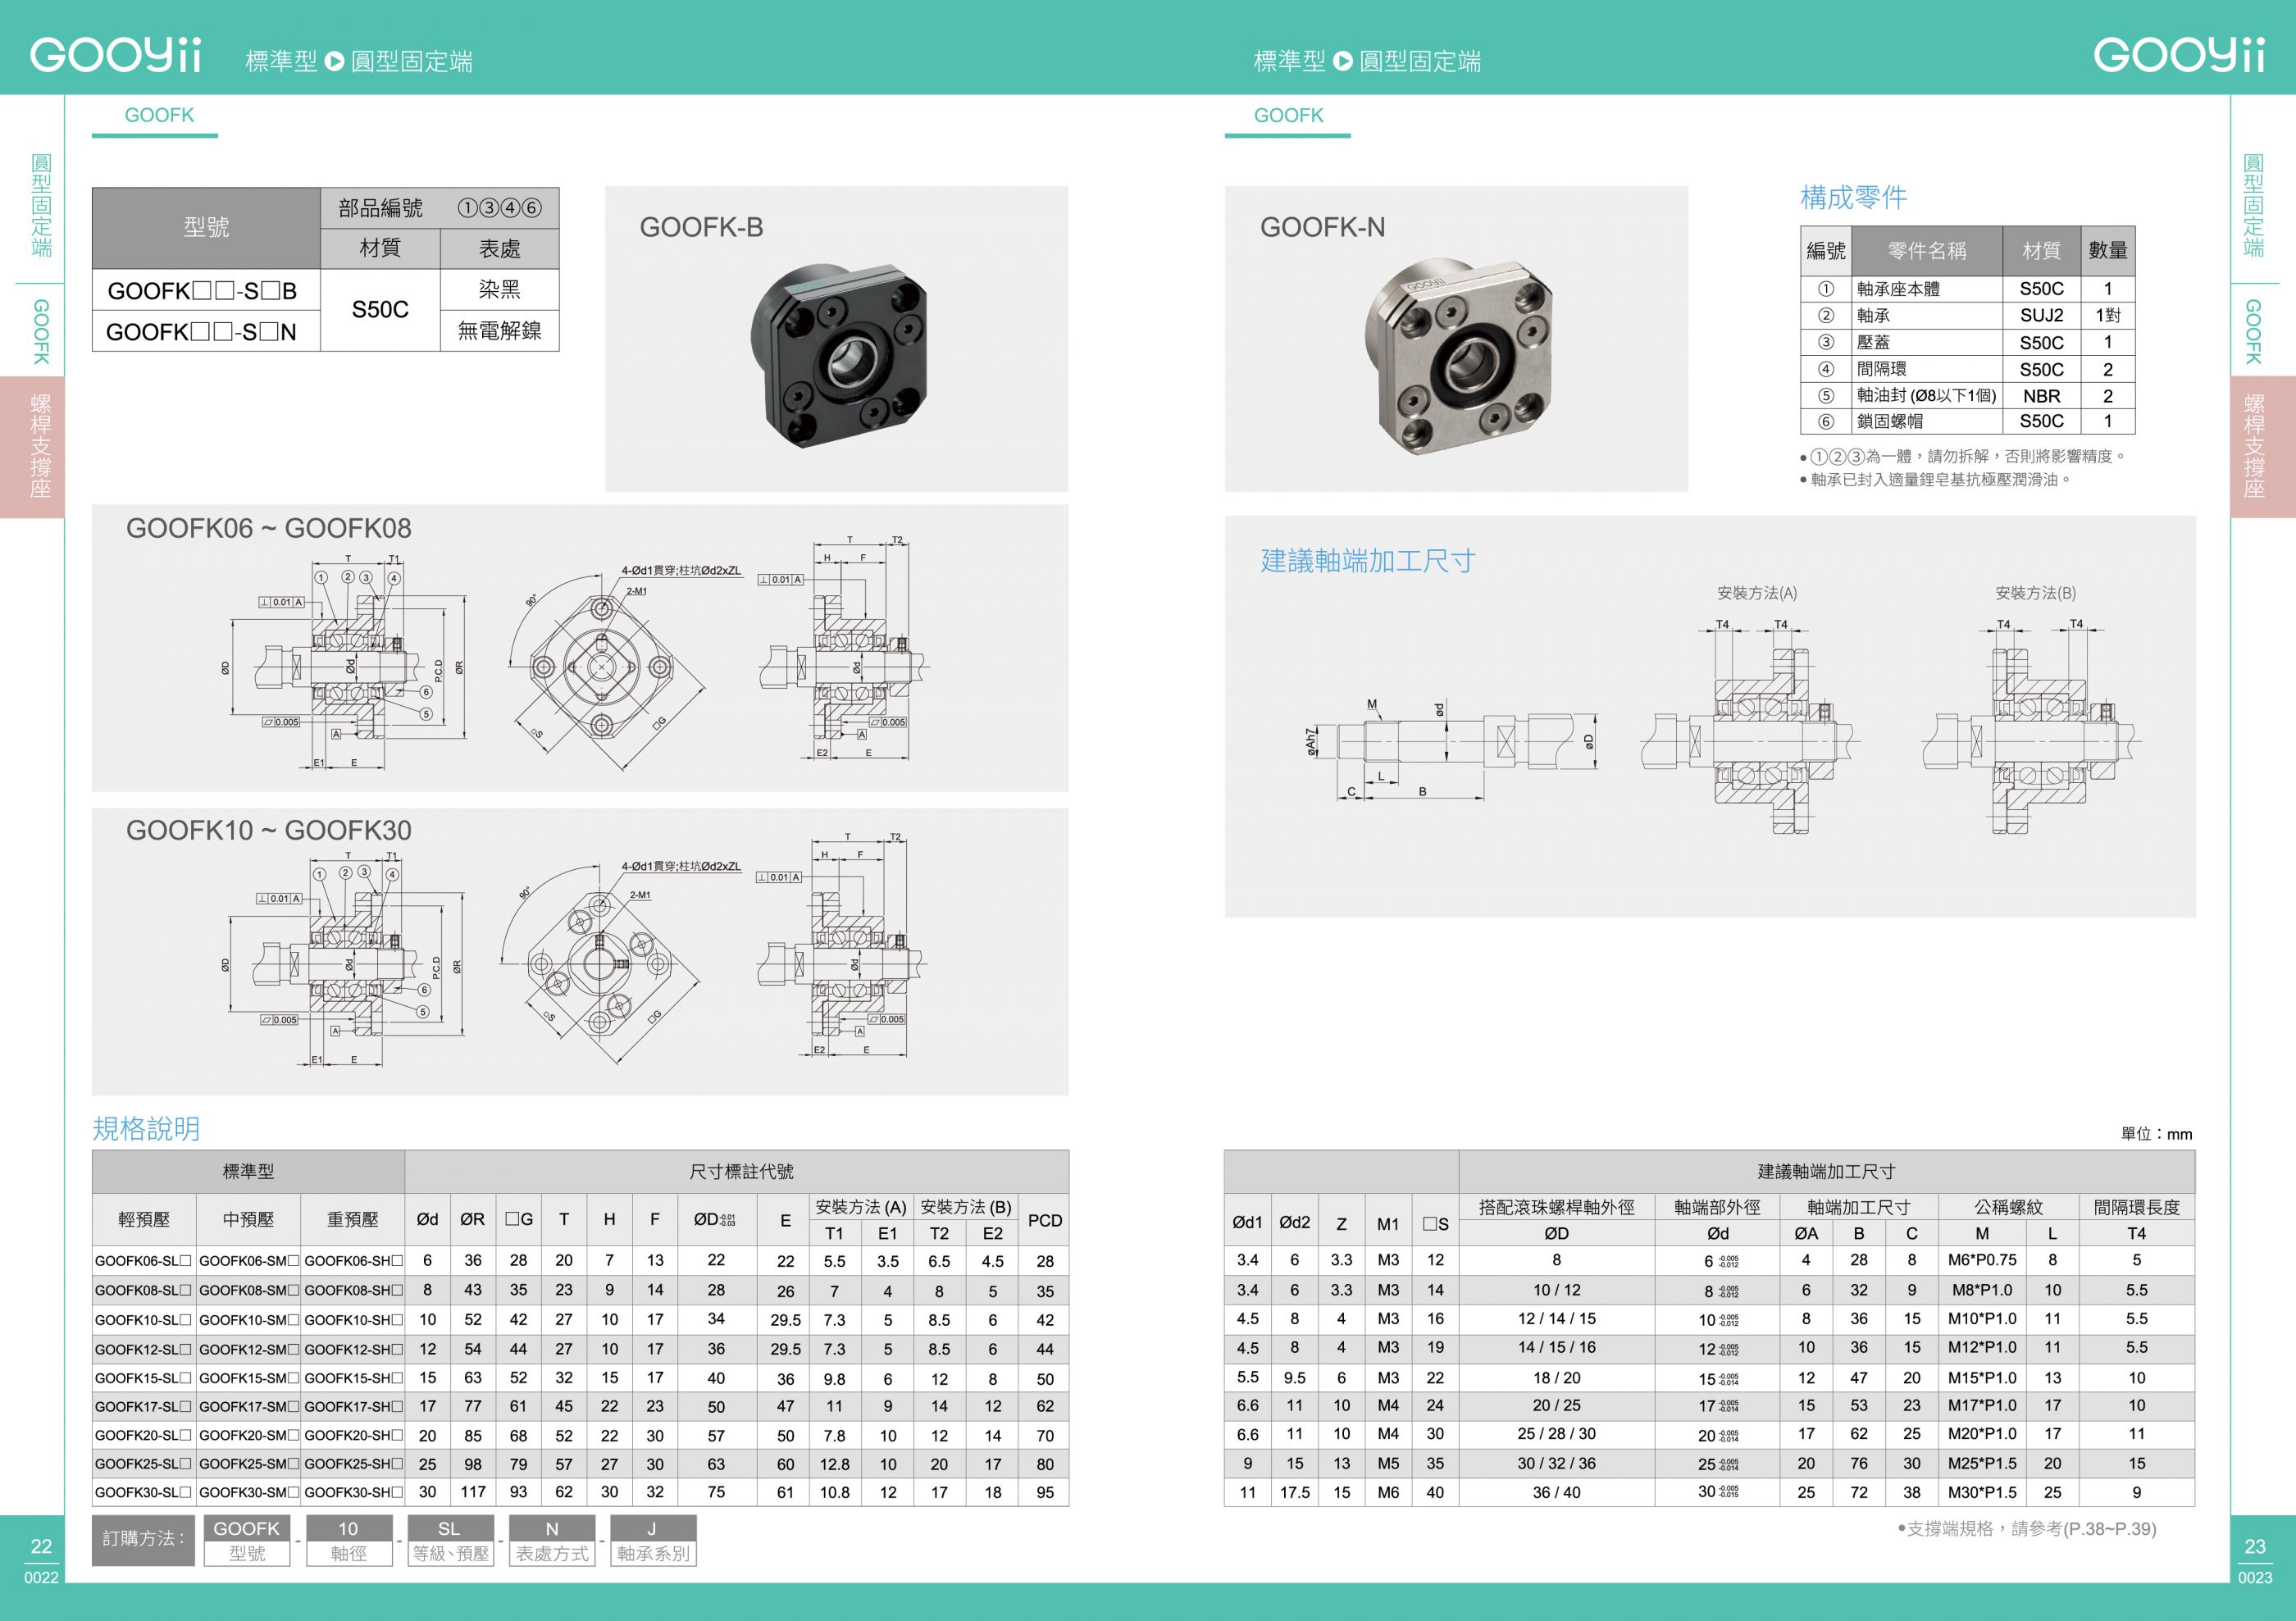Viewport: 2296px width, 1621px height.
Task: Click GOOFK10-SH□ in the spec table
Action: pos(353,1320)
